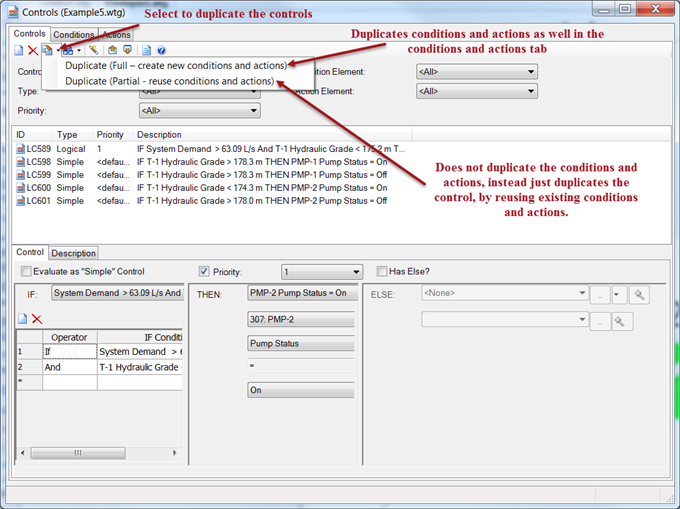Screen dimensions: 680x509
Task: Click the horizontal scrollbar thumb in IF table
Action: pos(78,453)
